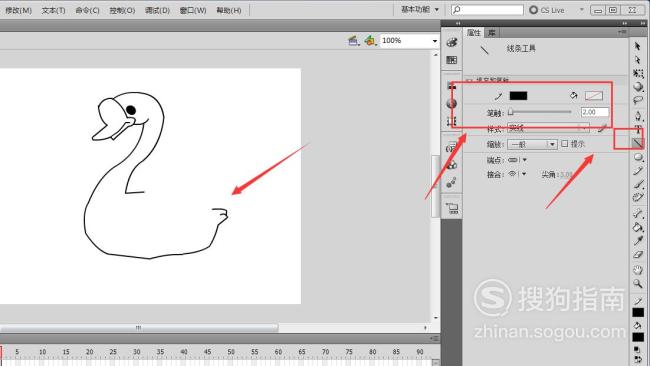Pick the Text tool
Viewport: 650px width, 366px height.
click(x=638, y=129)
